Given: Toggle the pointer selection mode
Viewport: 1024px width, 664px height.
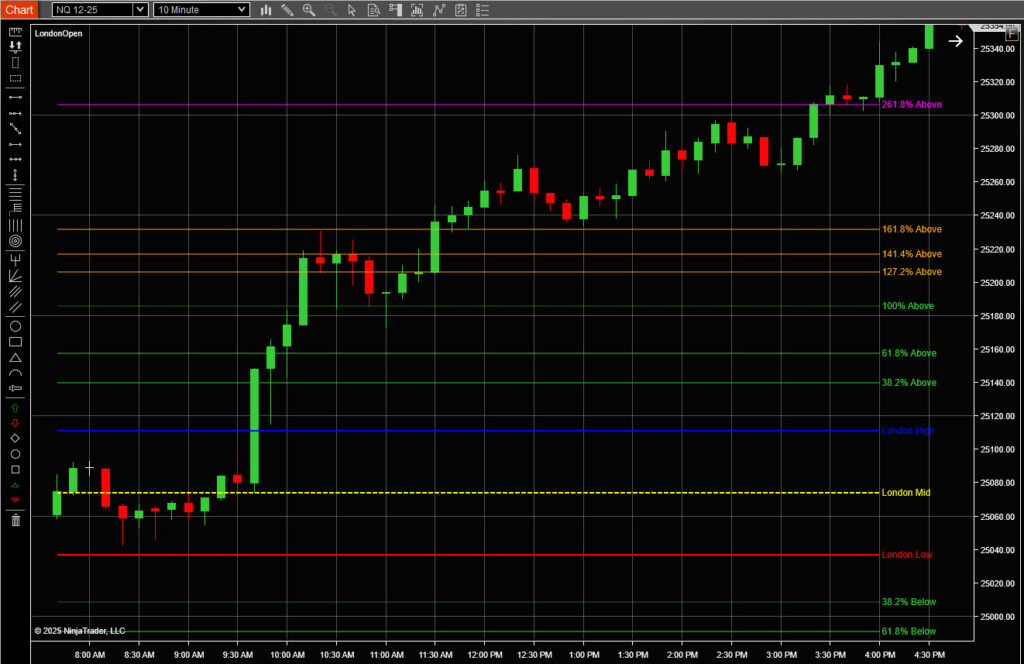Looking at the screenshot, I should pyautogui.click(x=351, y=10).
